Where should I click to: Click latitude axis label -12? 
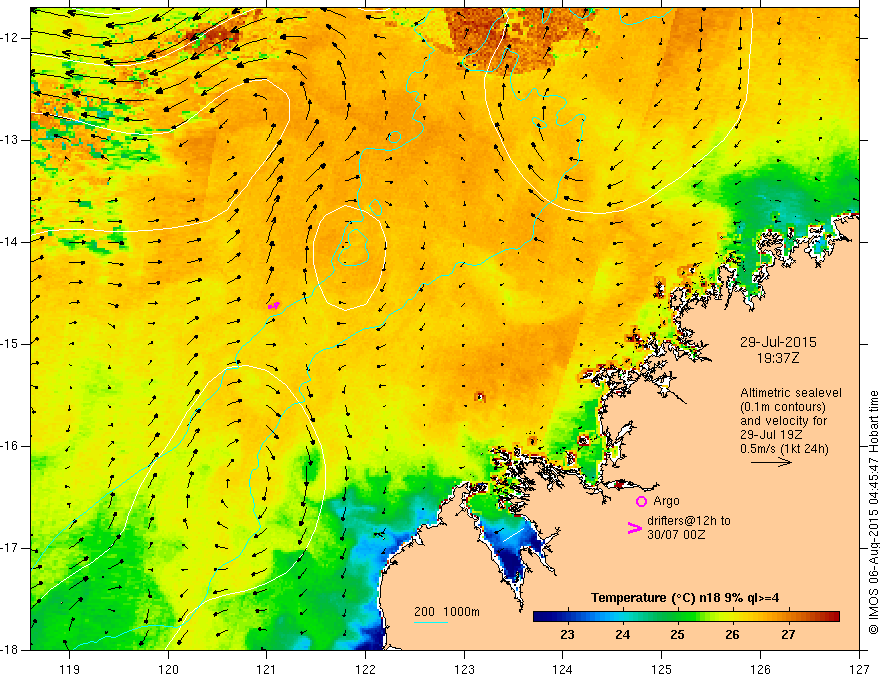point(10,38)
